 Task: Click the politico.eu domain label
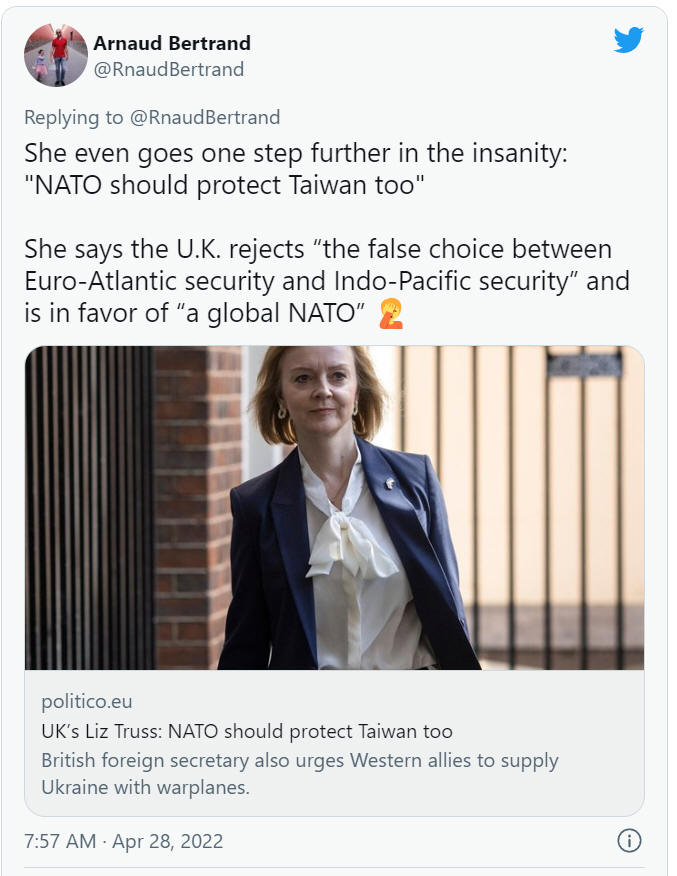pyautogui.click(x=87, y=701)
